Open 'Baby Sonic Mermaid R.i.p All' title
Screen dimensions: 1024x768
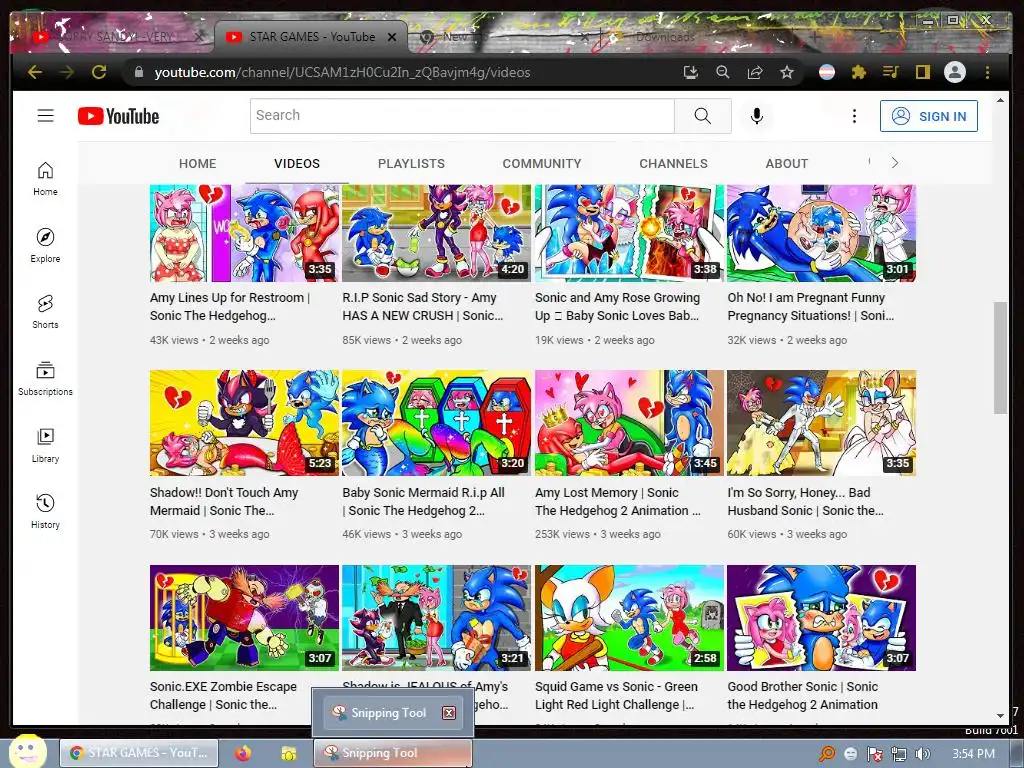pos(423,502)
